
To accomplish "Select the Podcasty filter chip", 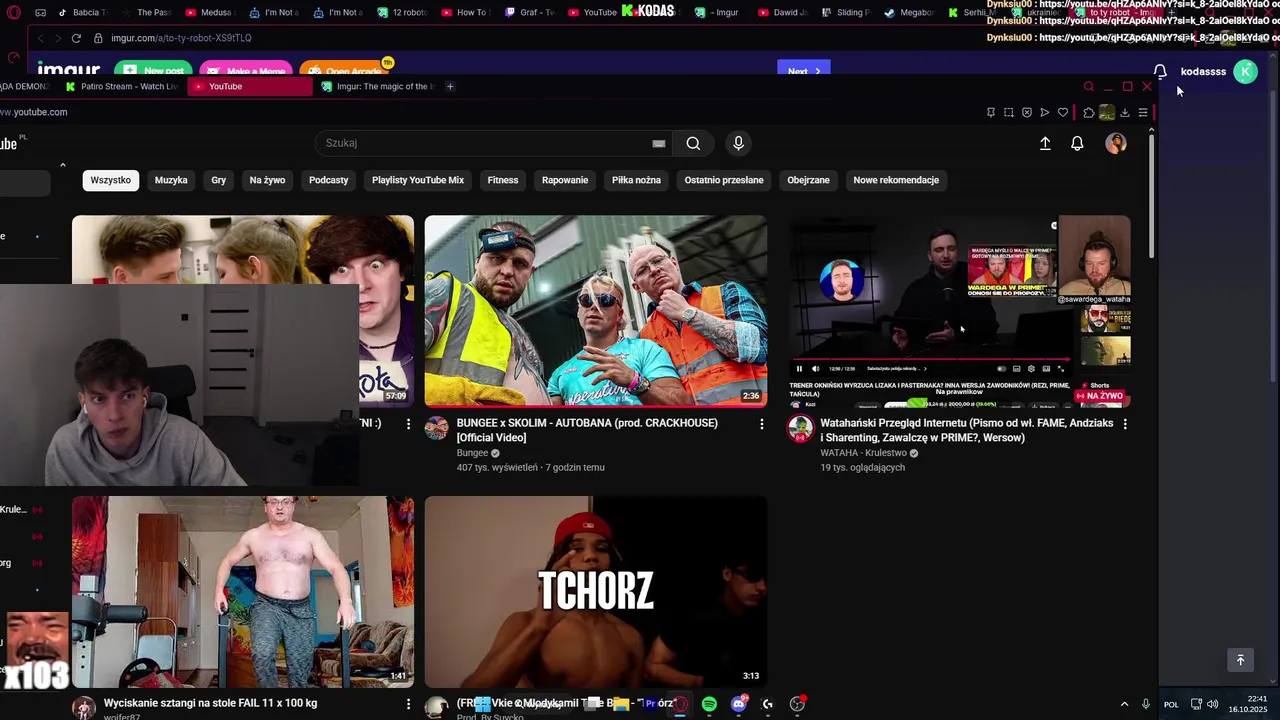I will [329, 180].
